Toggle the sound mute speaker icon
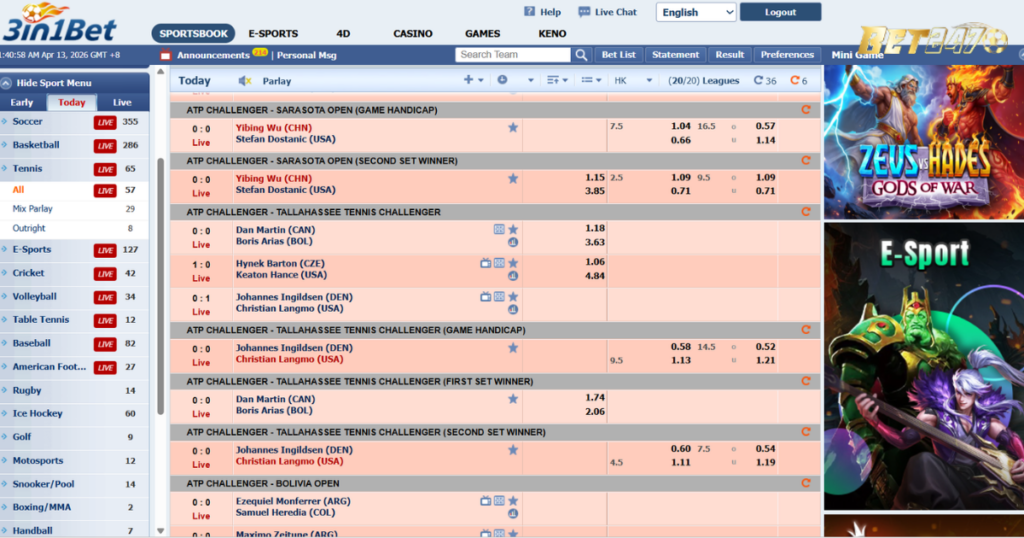1024x538 pixels. click(x=245, y=81)
